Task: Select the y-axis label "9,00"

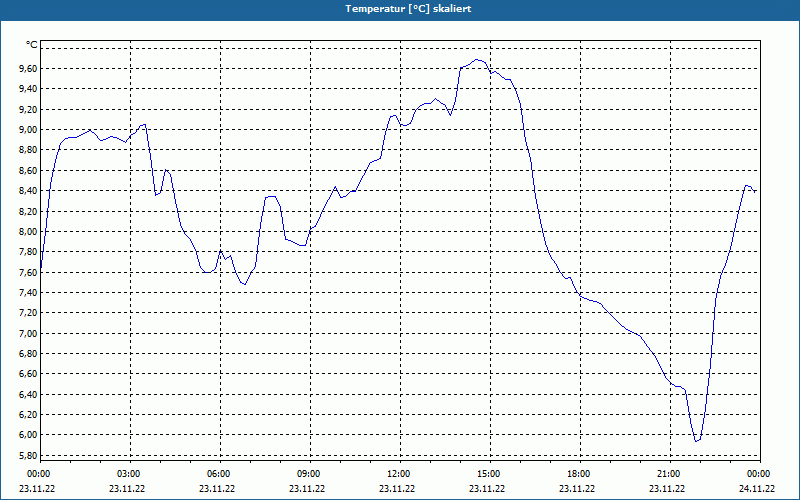Action: coord(29,130)
